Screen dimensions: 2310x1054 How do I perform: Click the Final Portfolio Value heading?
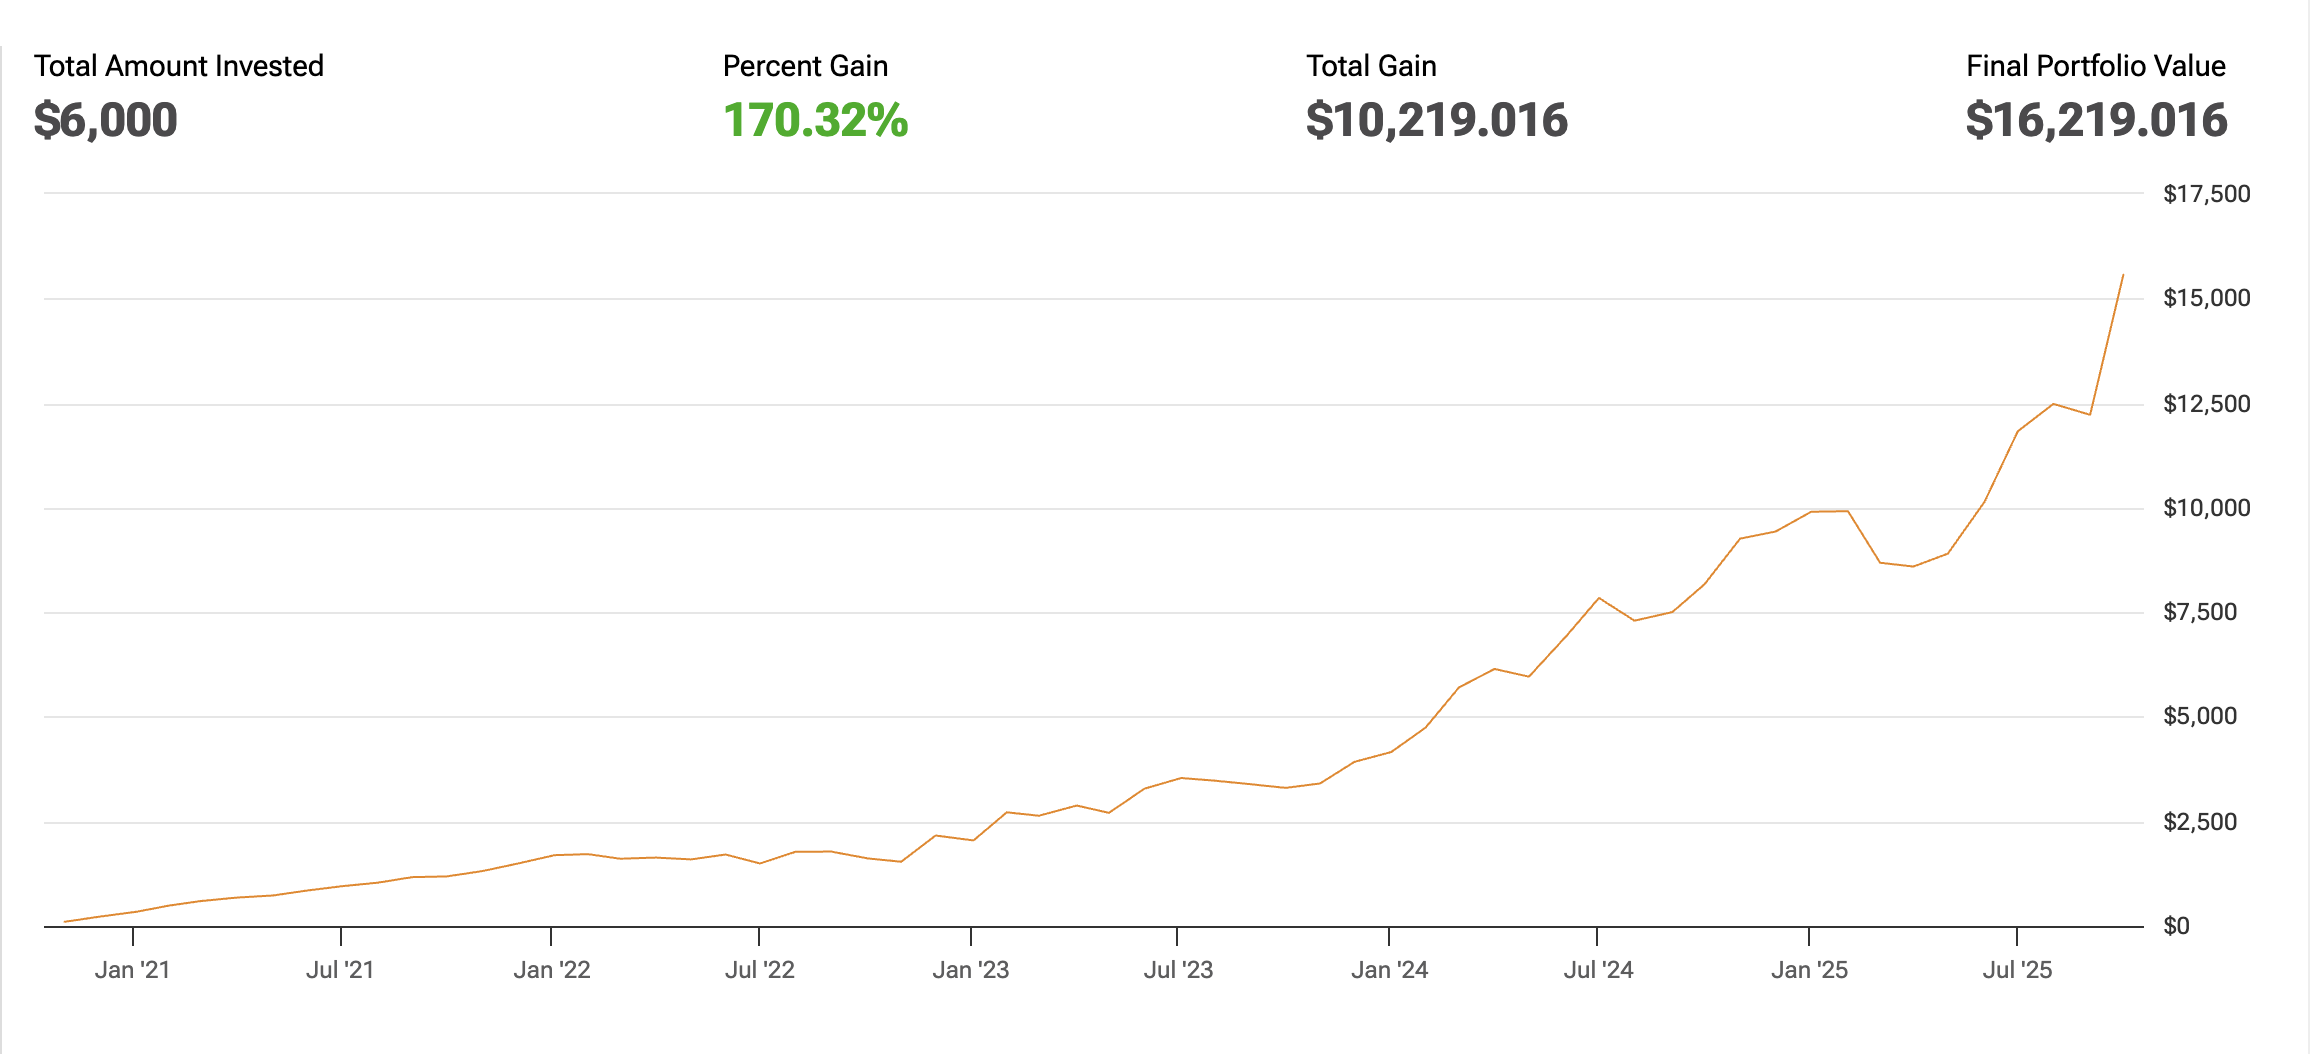(2095, 66)
